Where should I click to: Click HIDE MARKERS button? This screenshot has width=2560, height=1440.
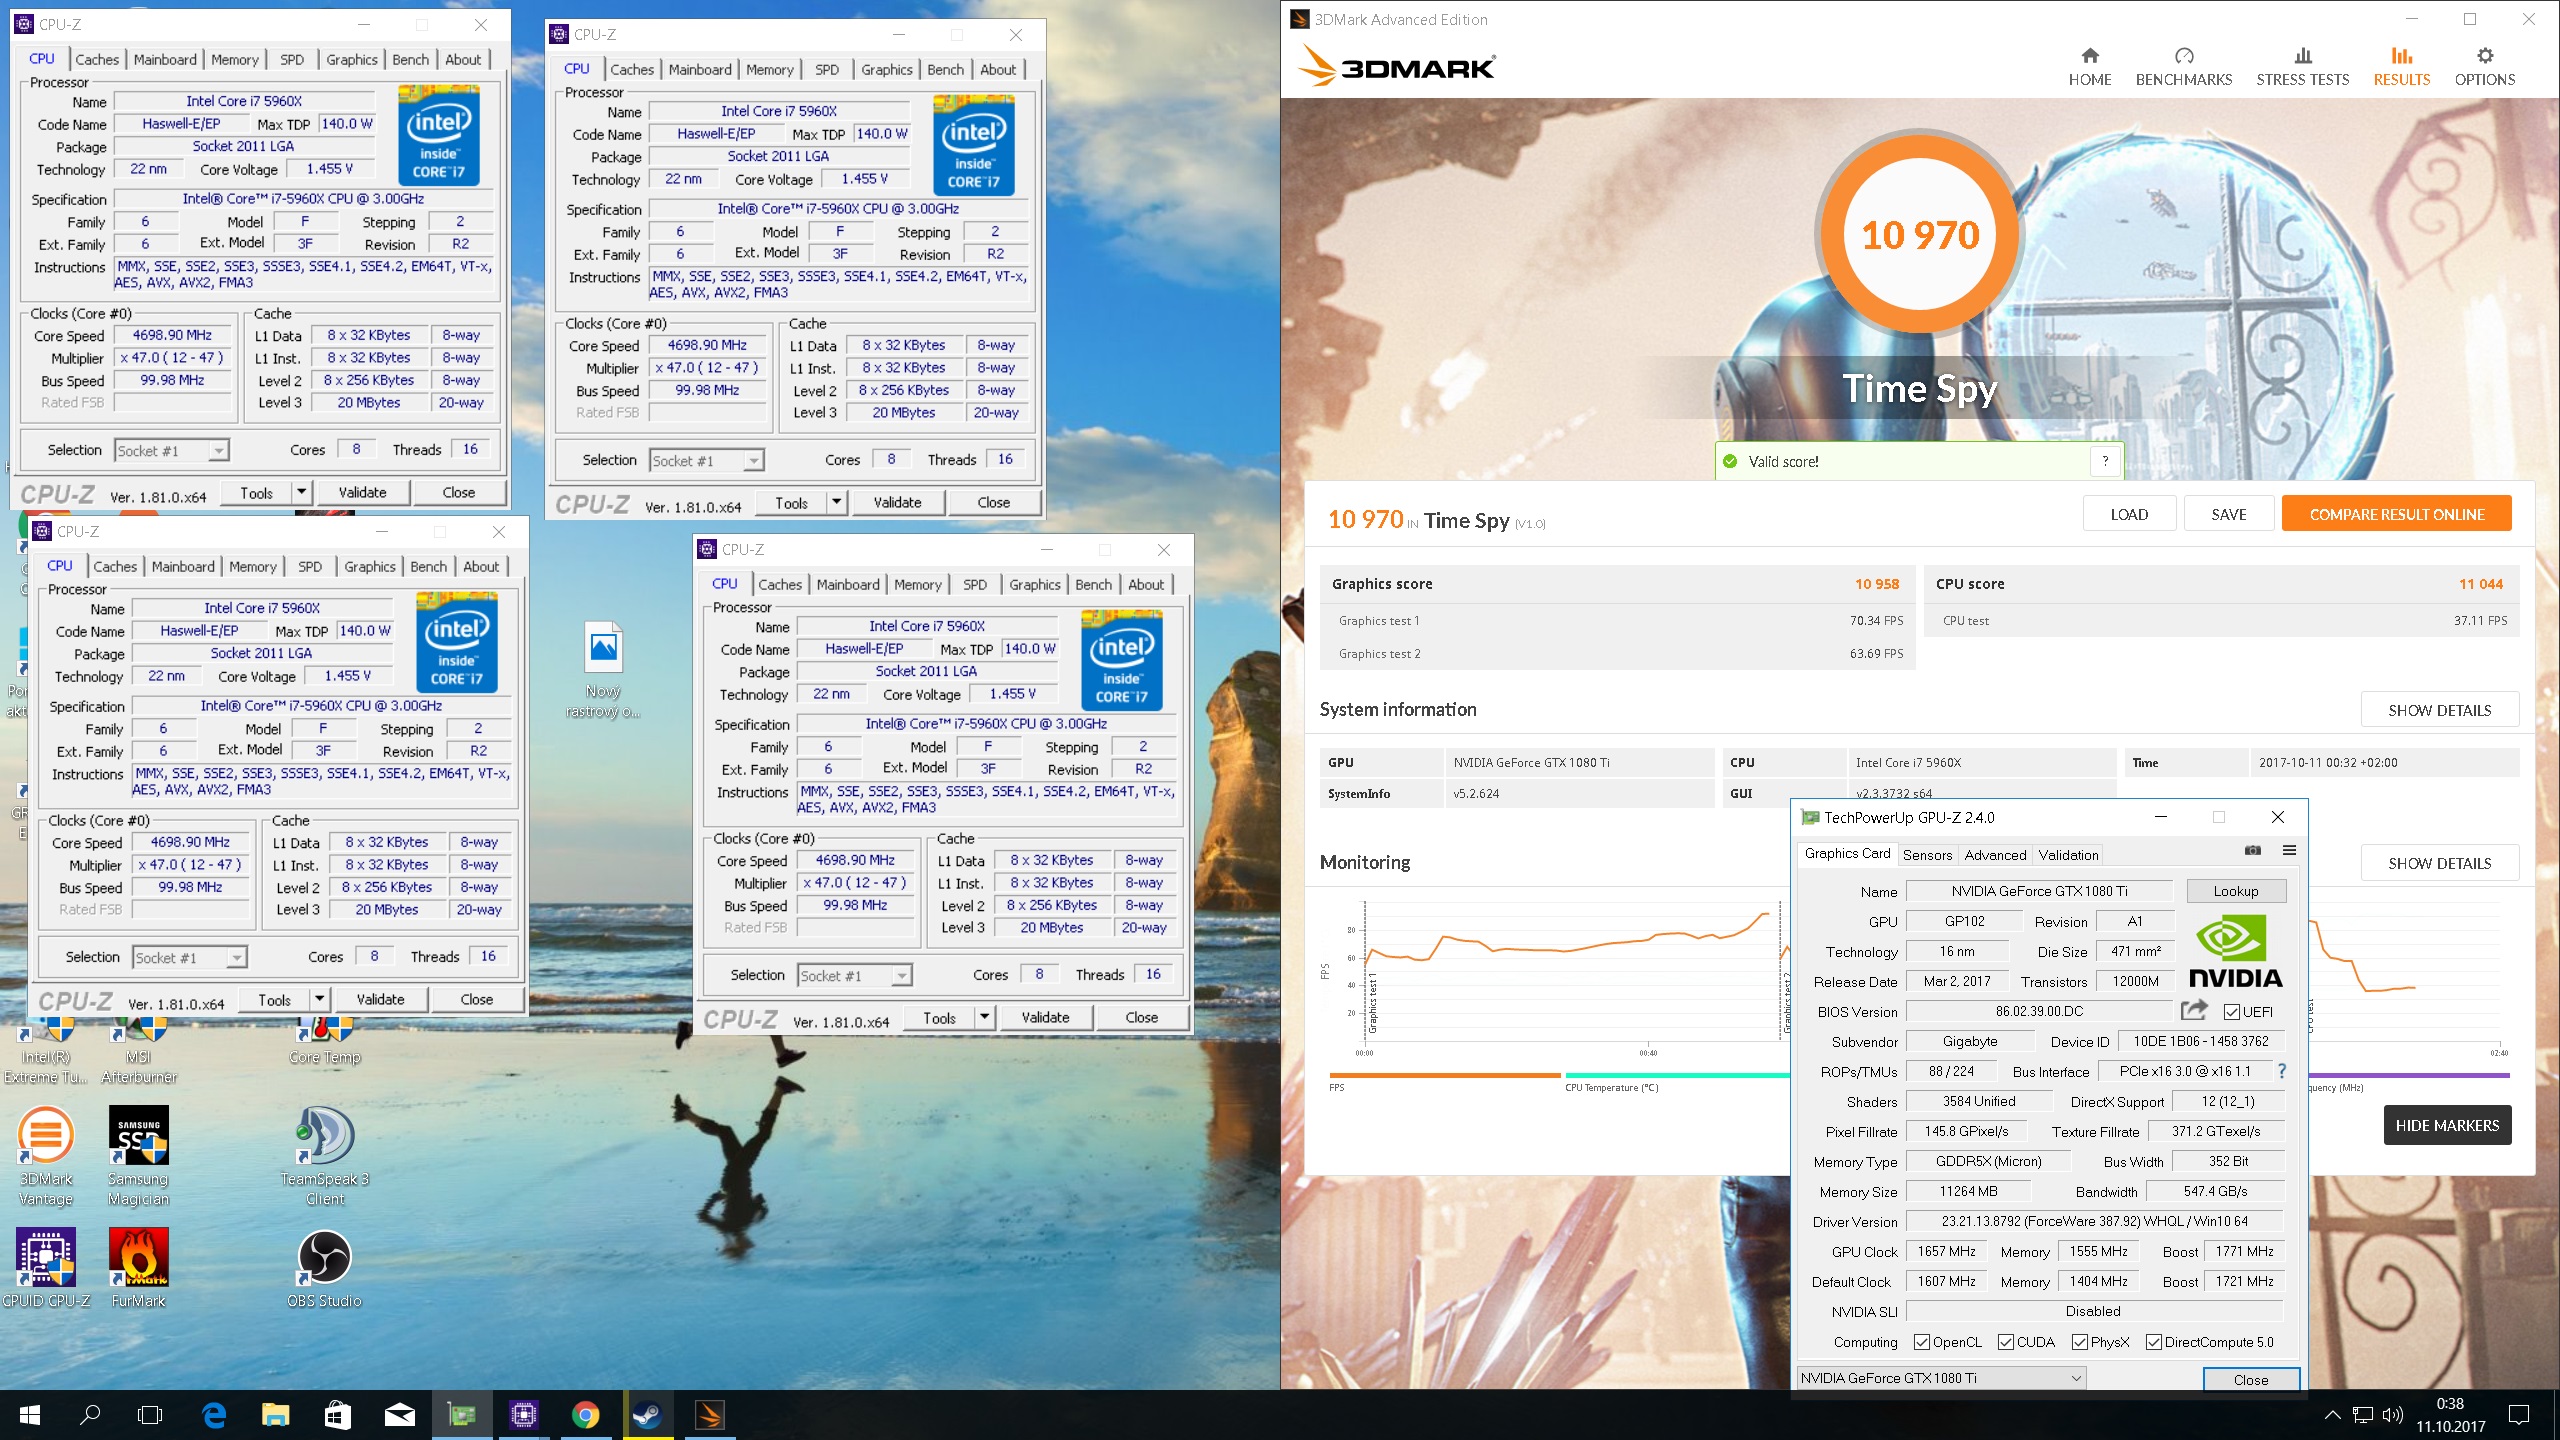(2447, 1125)
